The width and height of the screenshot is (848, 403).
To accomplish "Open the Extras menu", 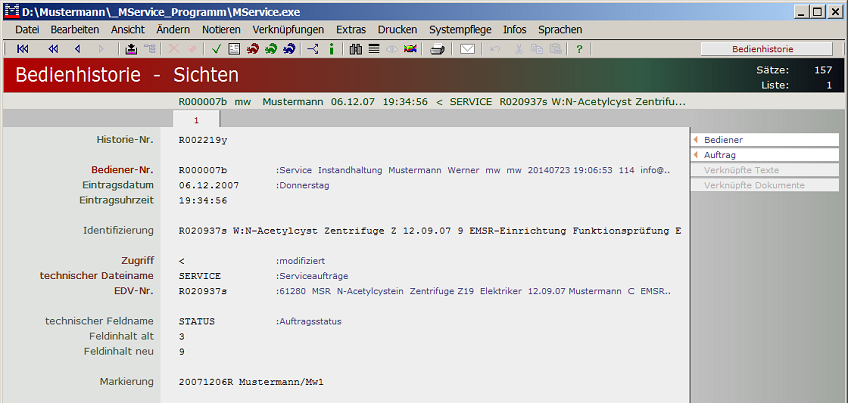I will click(351, 29).
